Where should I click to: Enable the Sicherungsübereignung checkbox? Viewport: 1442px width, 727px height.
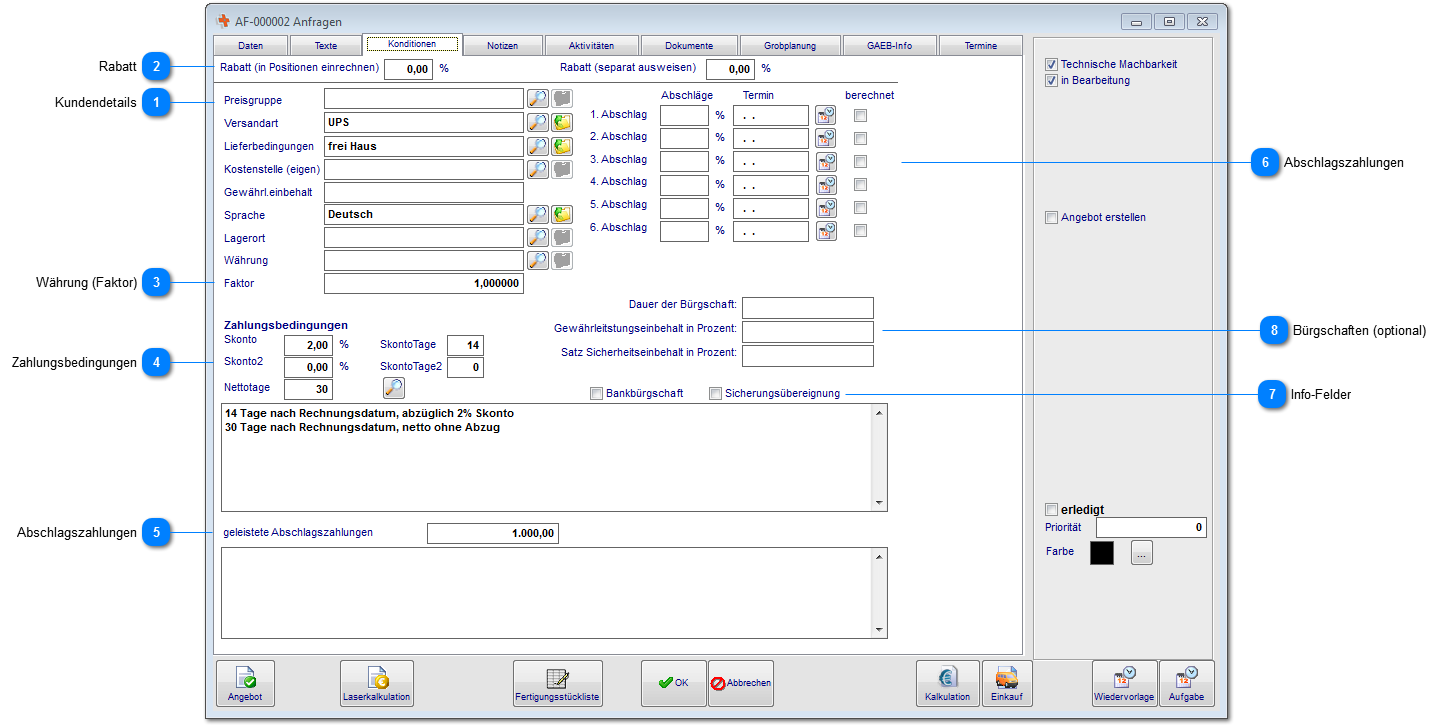(x=715, y=394)
